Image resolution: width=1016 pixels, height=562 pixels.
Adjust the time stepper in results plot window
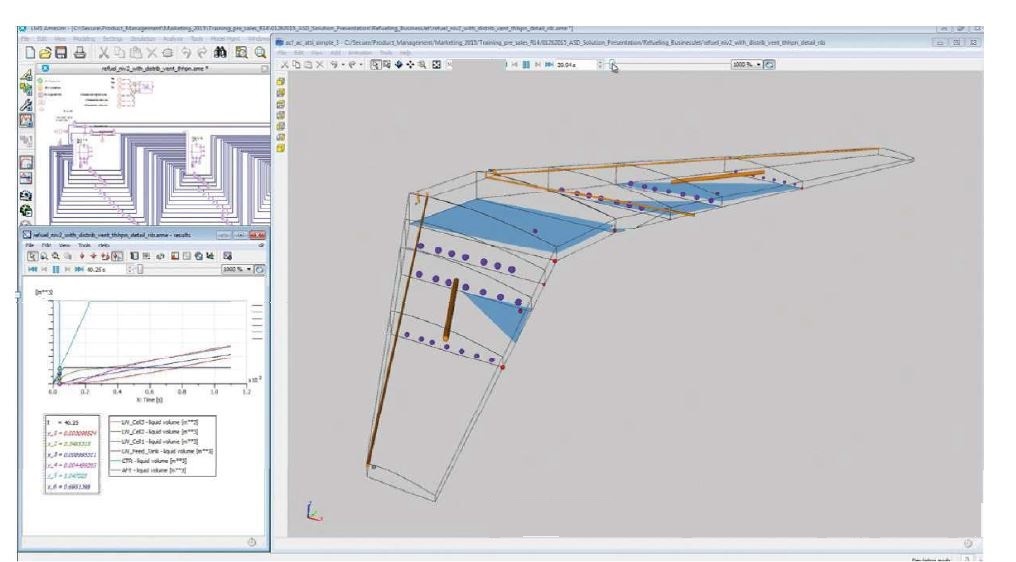coord(130,269)
